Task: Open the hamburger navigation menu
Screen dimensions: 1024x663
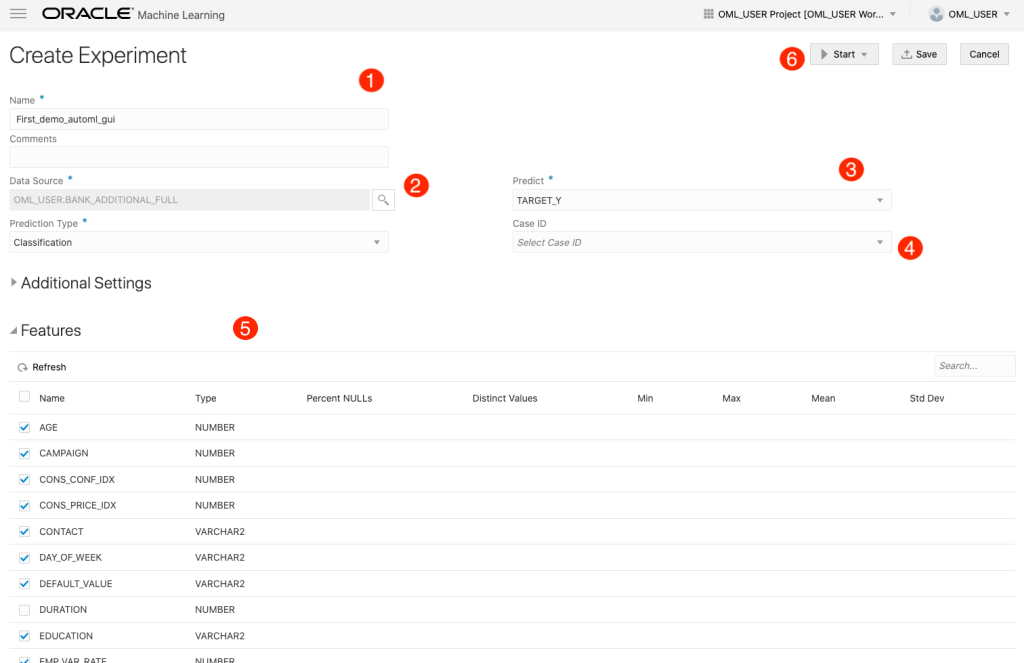Action: tap(18, 14)
